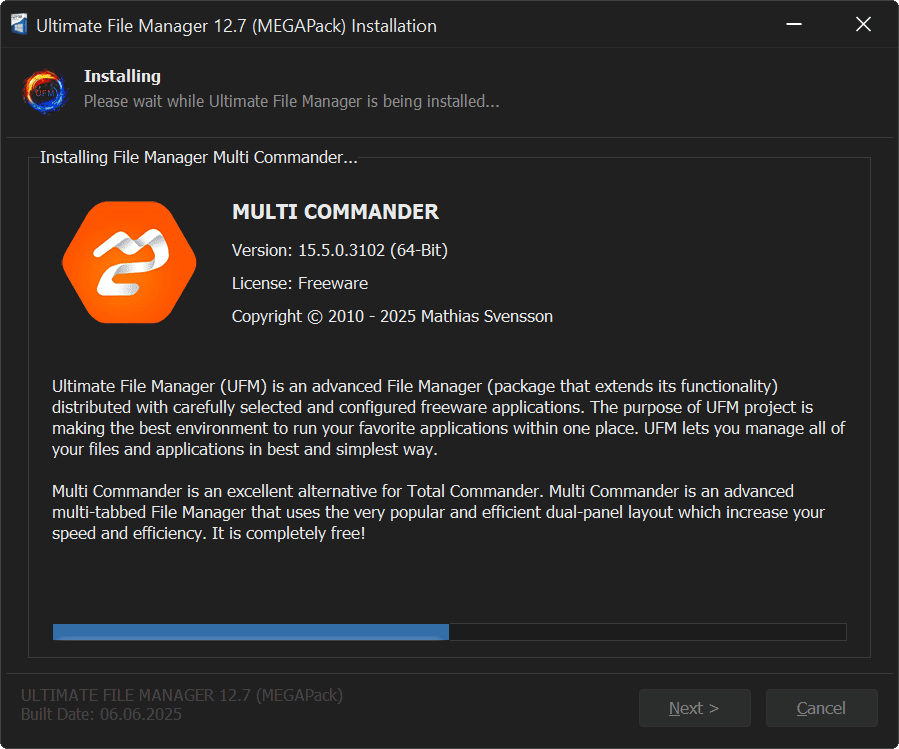Click the bold Installing header title
899x749 pixels.
(x=122, y=76)
